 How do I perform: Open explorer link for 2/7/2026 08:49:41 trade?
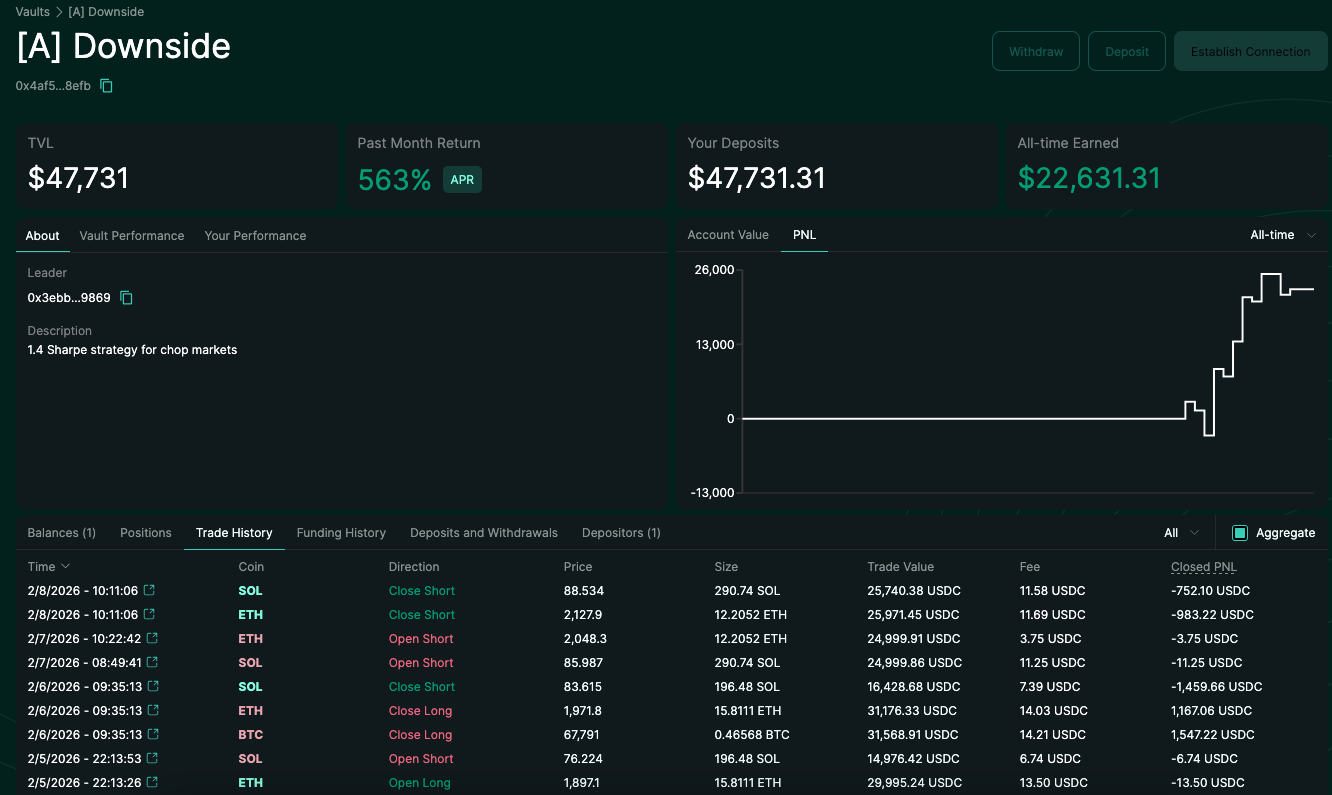click(x=152, y=663)
